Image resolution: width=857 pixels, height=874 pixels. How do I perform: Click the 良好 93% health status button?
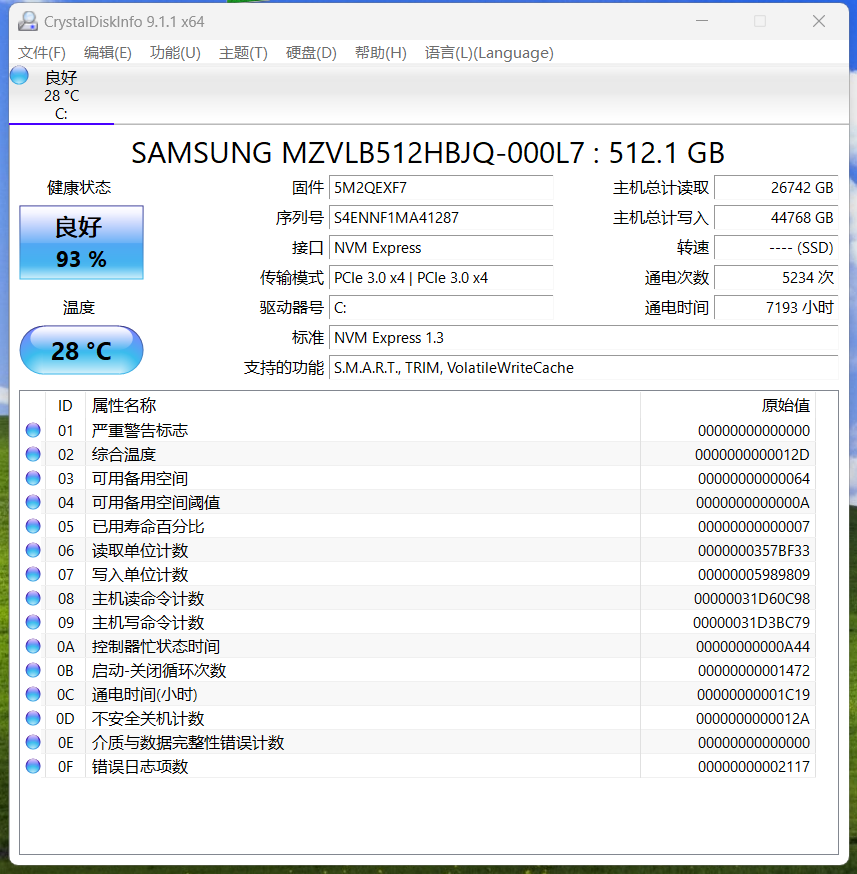pos(81,243)
